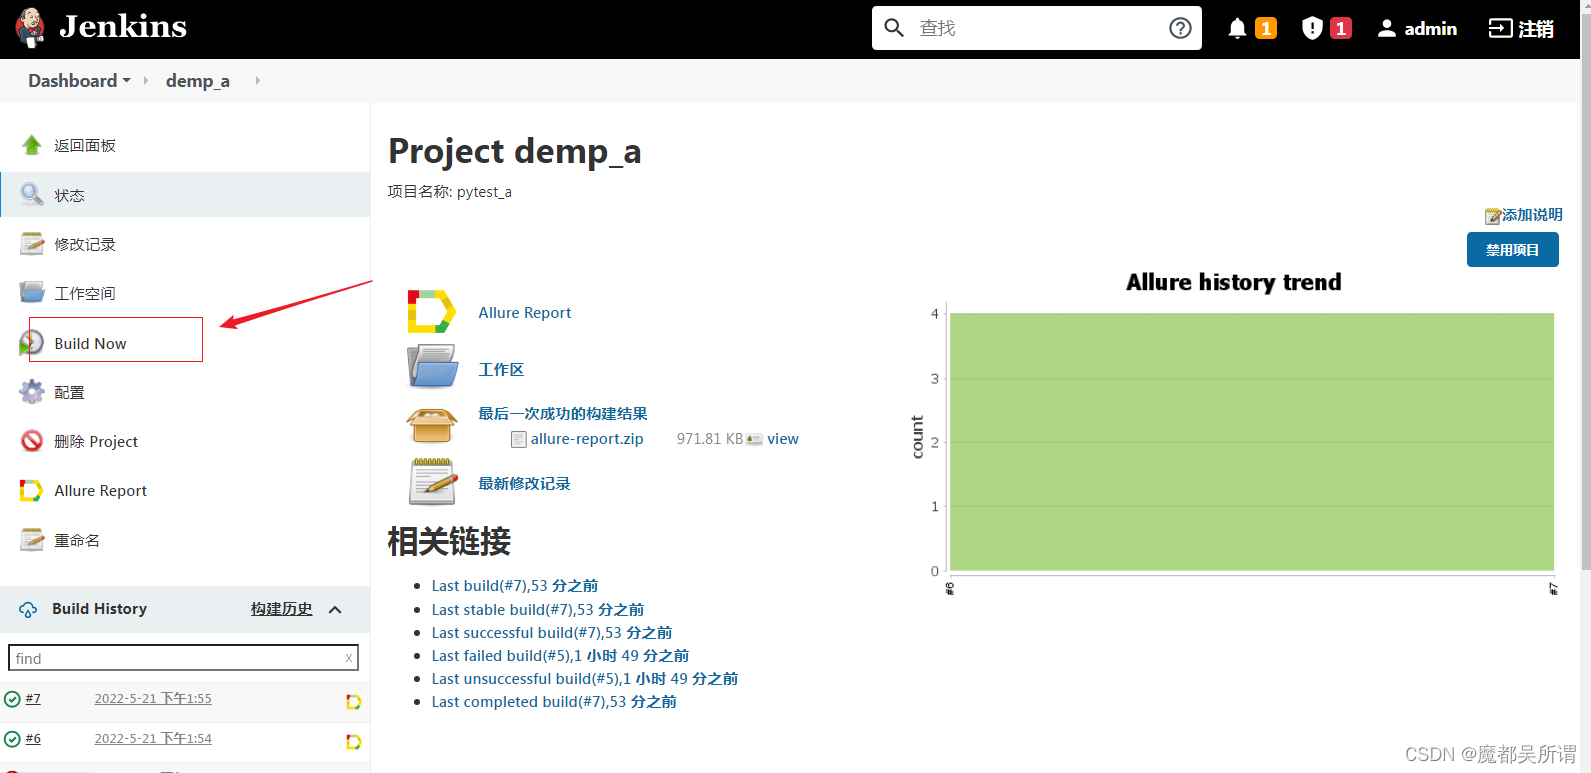
Task: Disable the project with 禁用项目
Action: (x=1513, y=250)
